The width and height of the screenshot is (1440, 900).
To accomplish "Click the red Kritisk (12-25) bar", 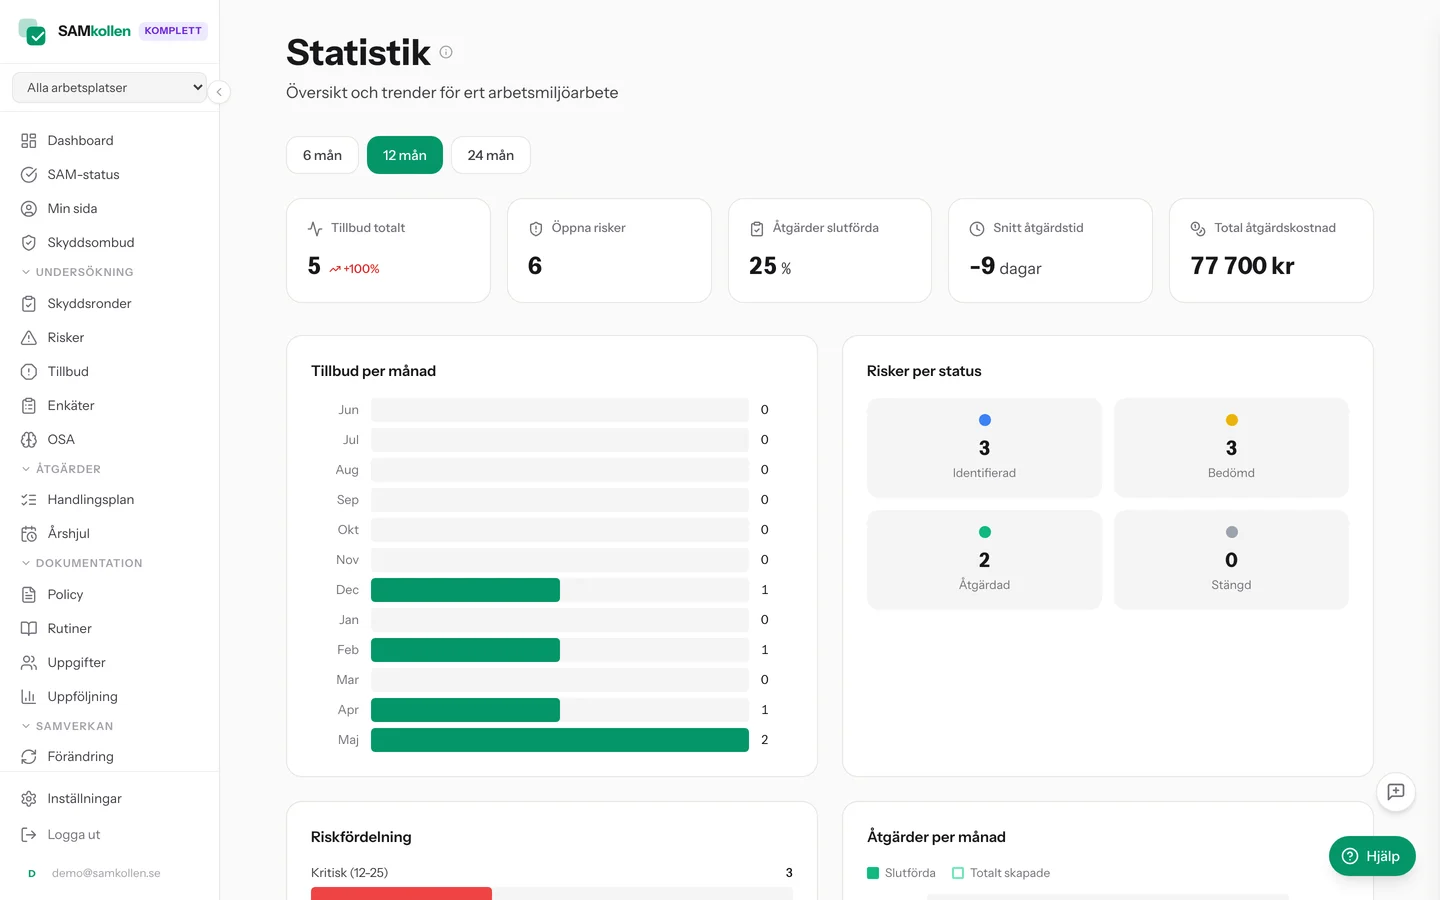I will coord(401,893).
